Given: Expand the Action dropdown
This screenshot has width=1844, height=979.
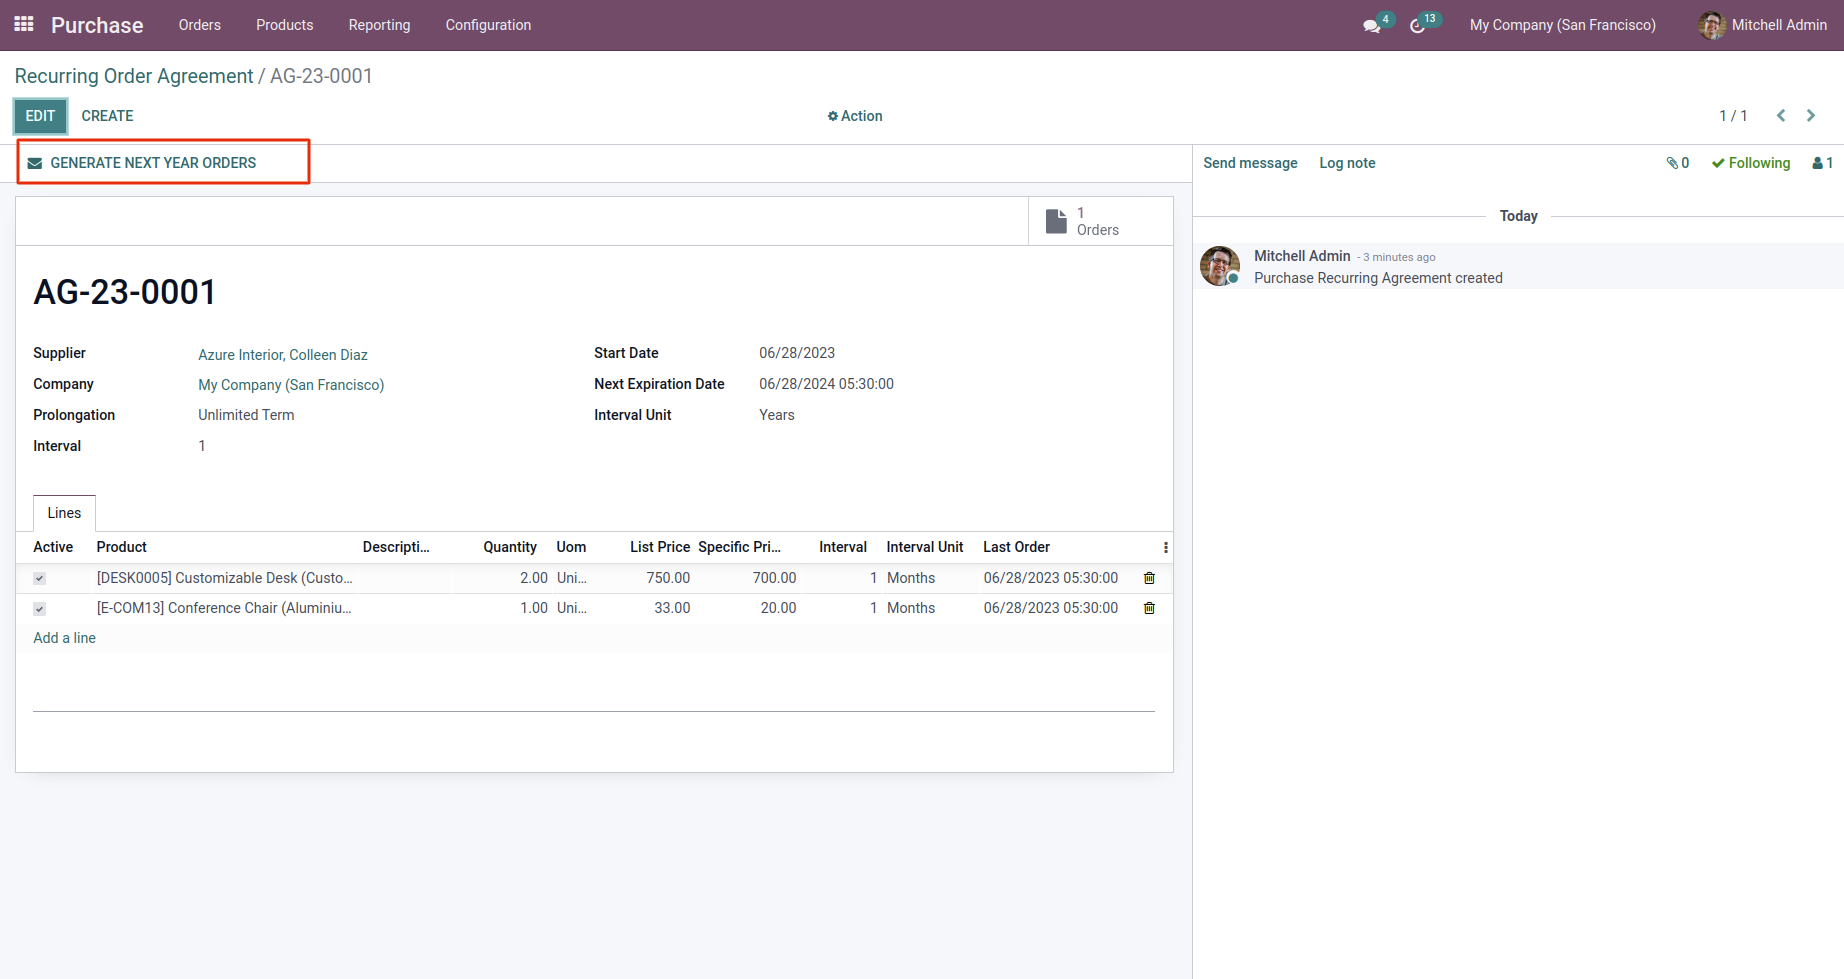Looking at the screenshot, I should coord(855,116).
